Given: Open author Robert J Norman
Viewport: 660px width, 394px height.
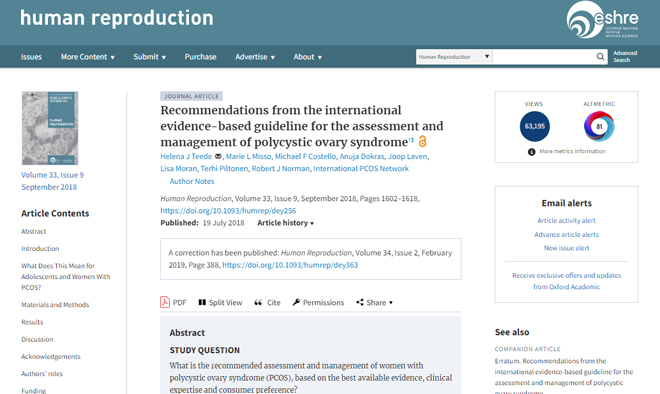Looking at the screenshot, I should click(280, 168).
